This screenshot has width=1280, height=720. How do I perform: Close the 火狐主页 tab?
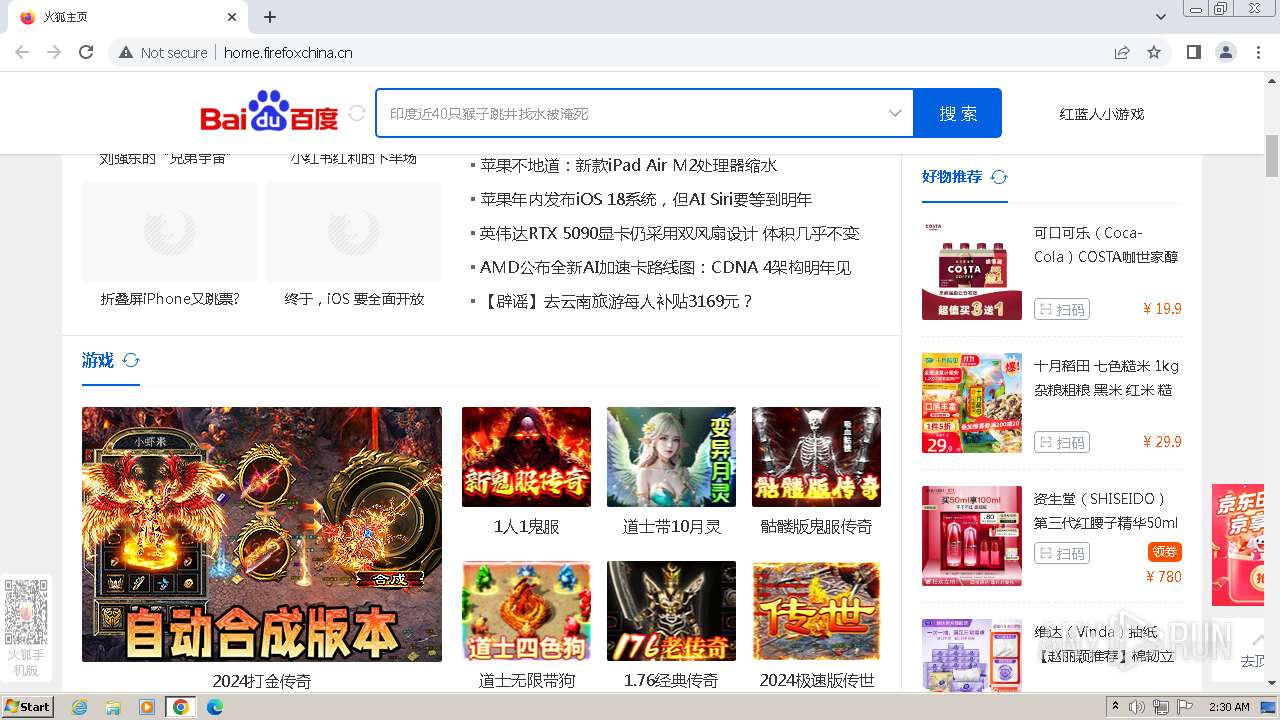coord(232,17)
